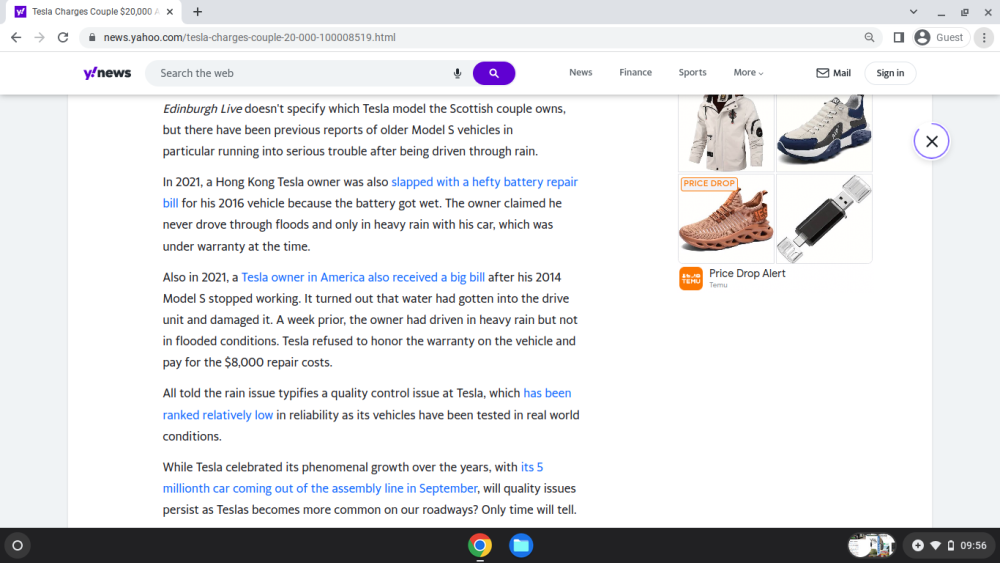Open 'slapped with a hefty battery repair' link
The width and height of the screenshot is (1000, 563).
484,182
